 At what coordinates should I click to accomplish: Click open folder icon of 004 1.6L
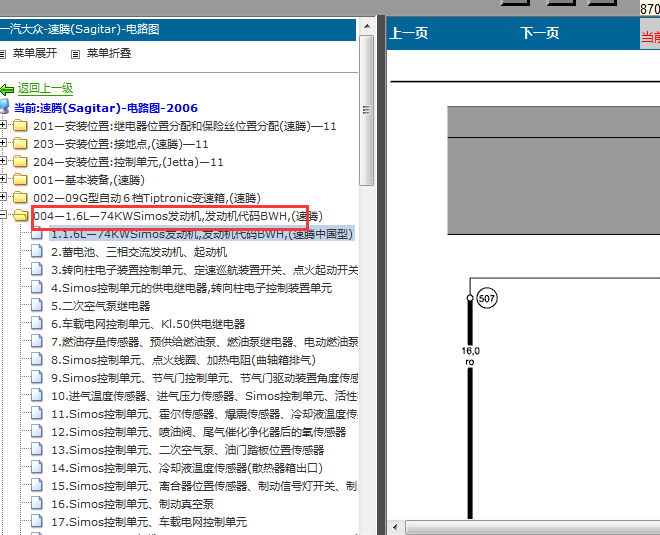tap(20, 216)
